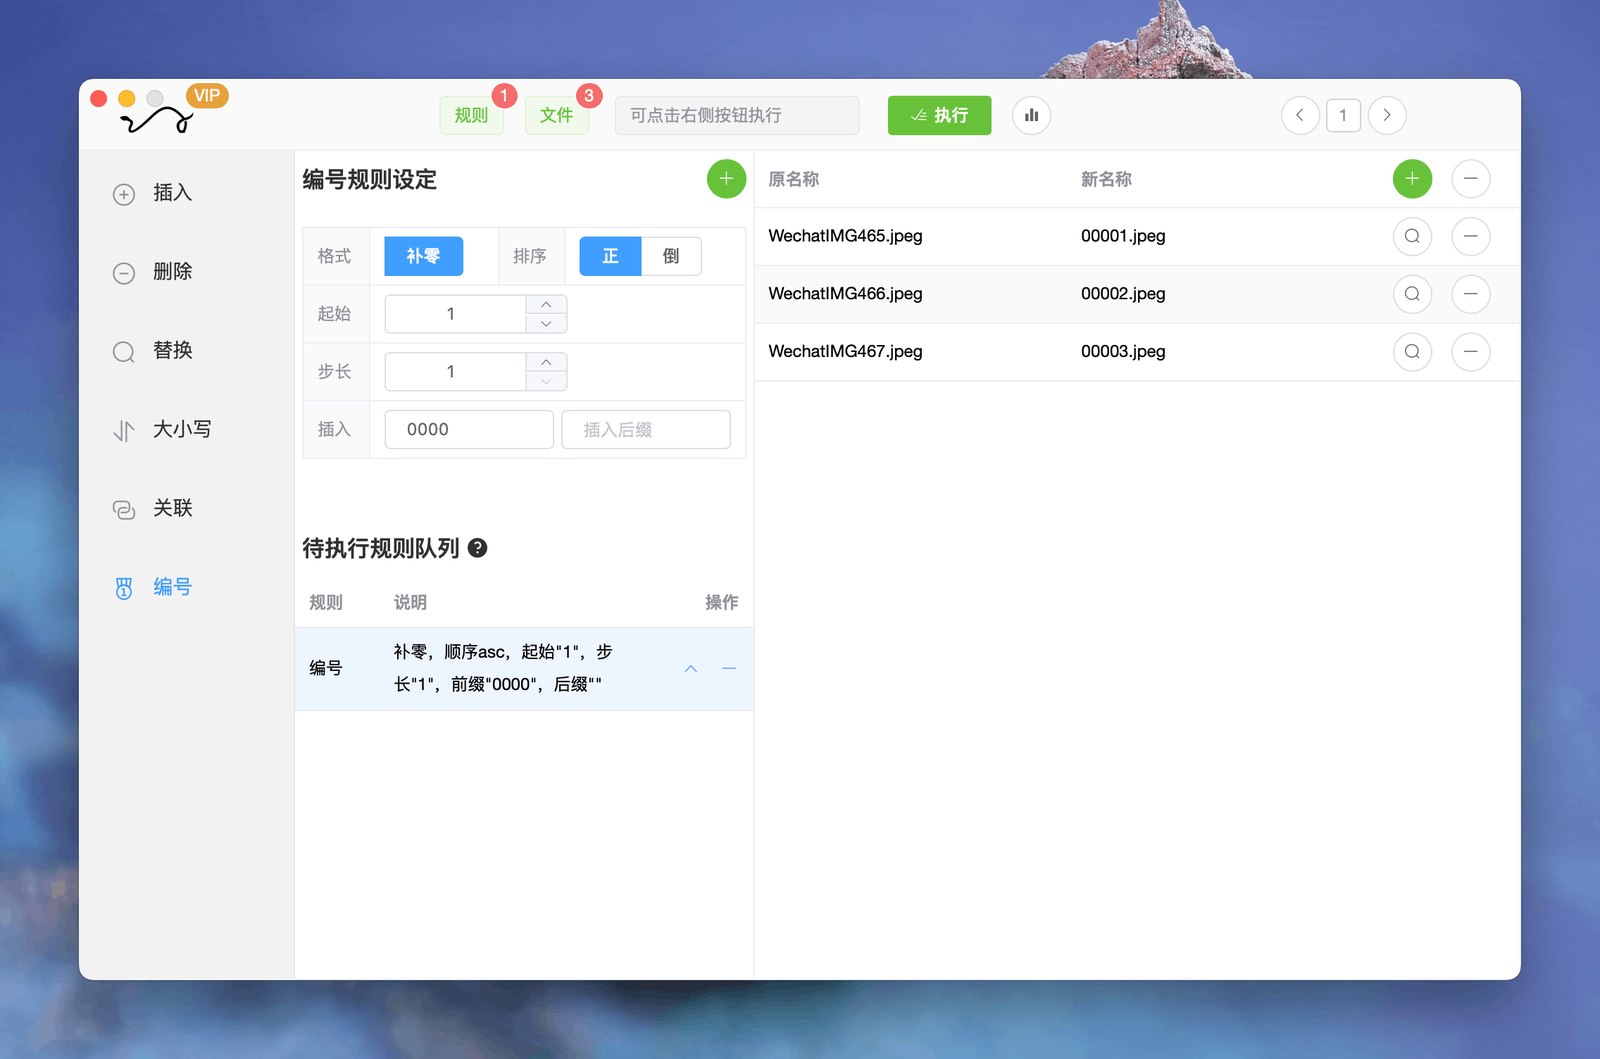Move the 编号 rule up in queue
This screenshot has width=1600, height=1059.
(x=691, y=669)
